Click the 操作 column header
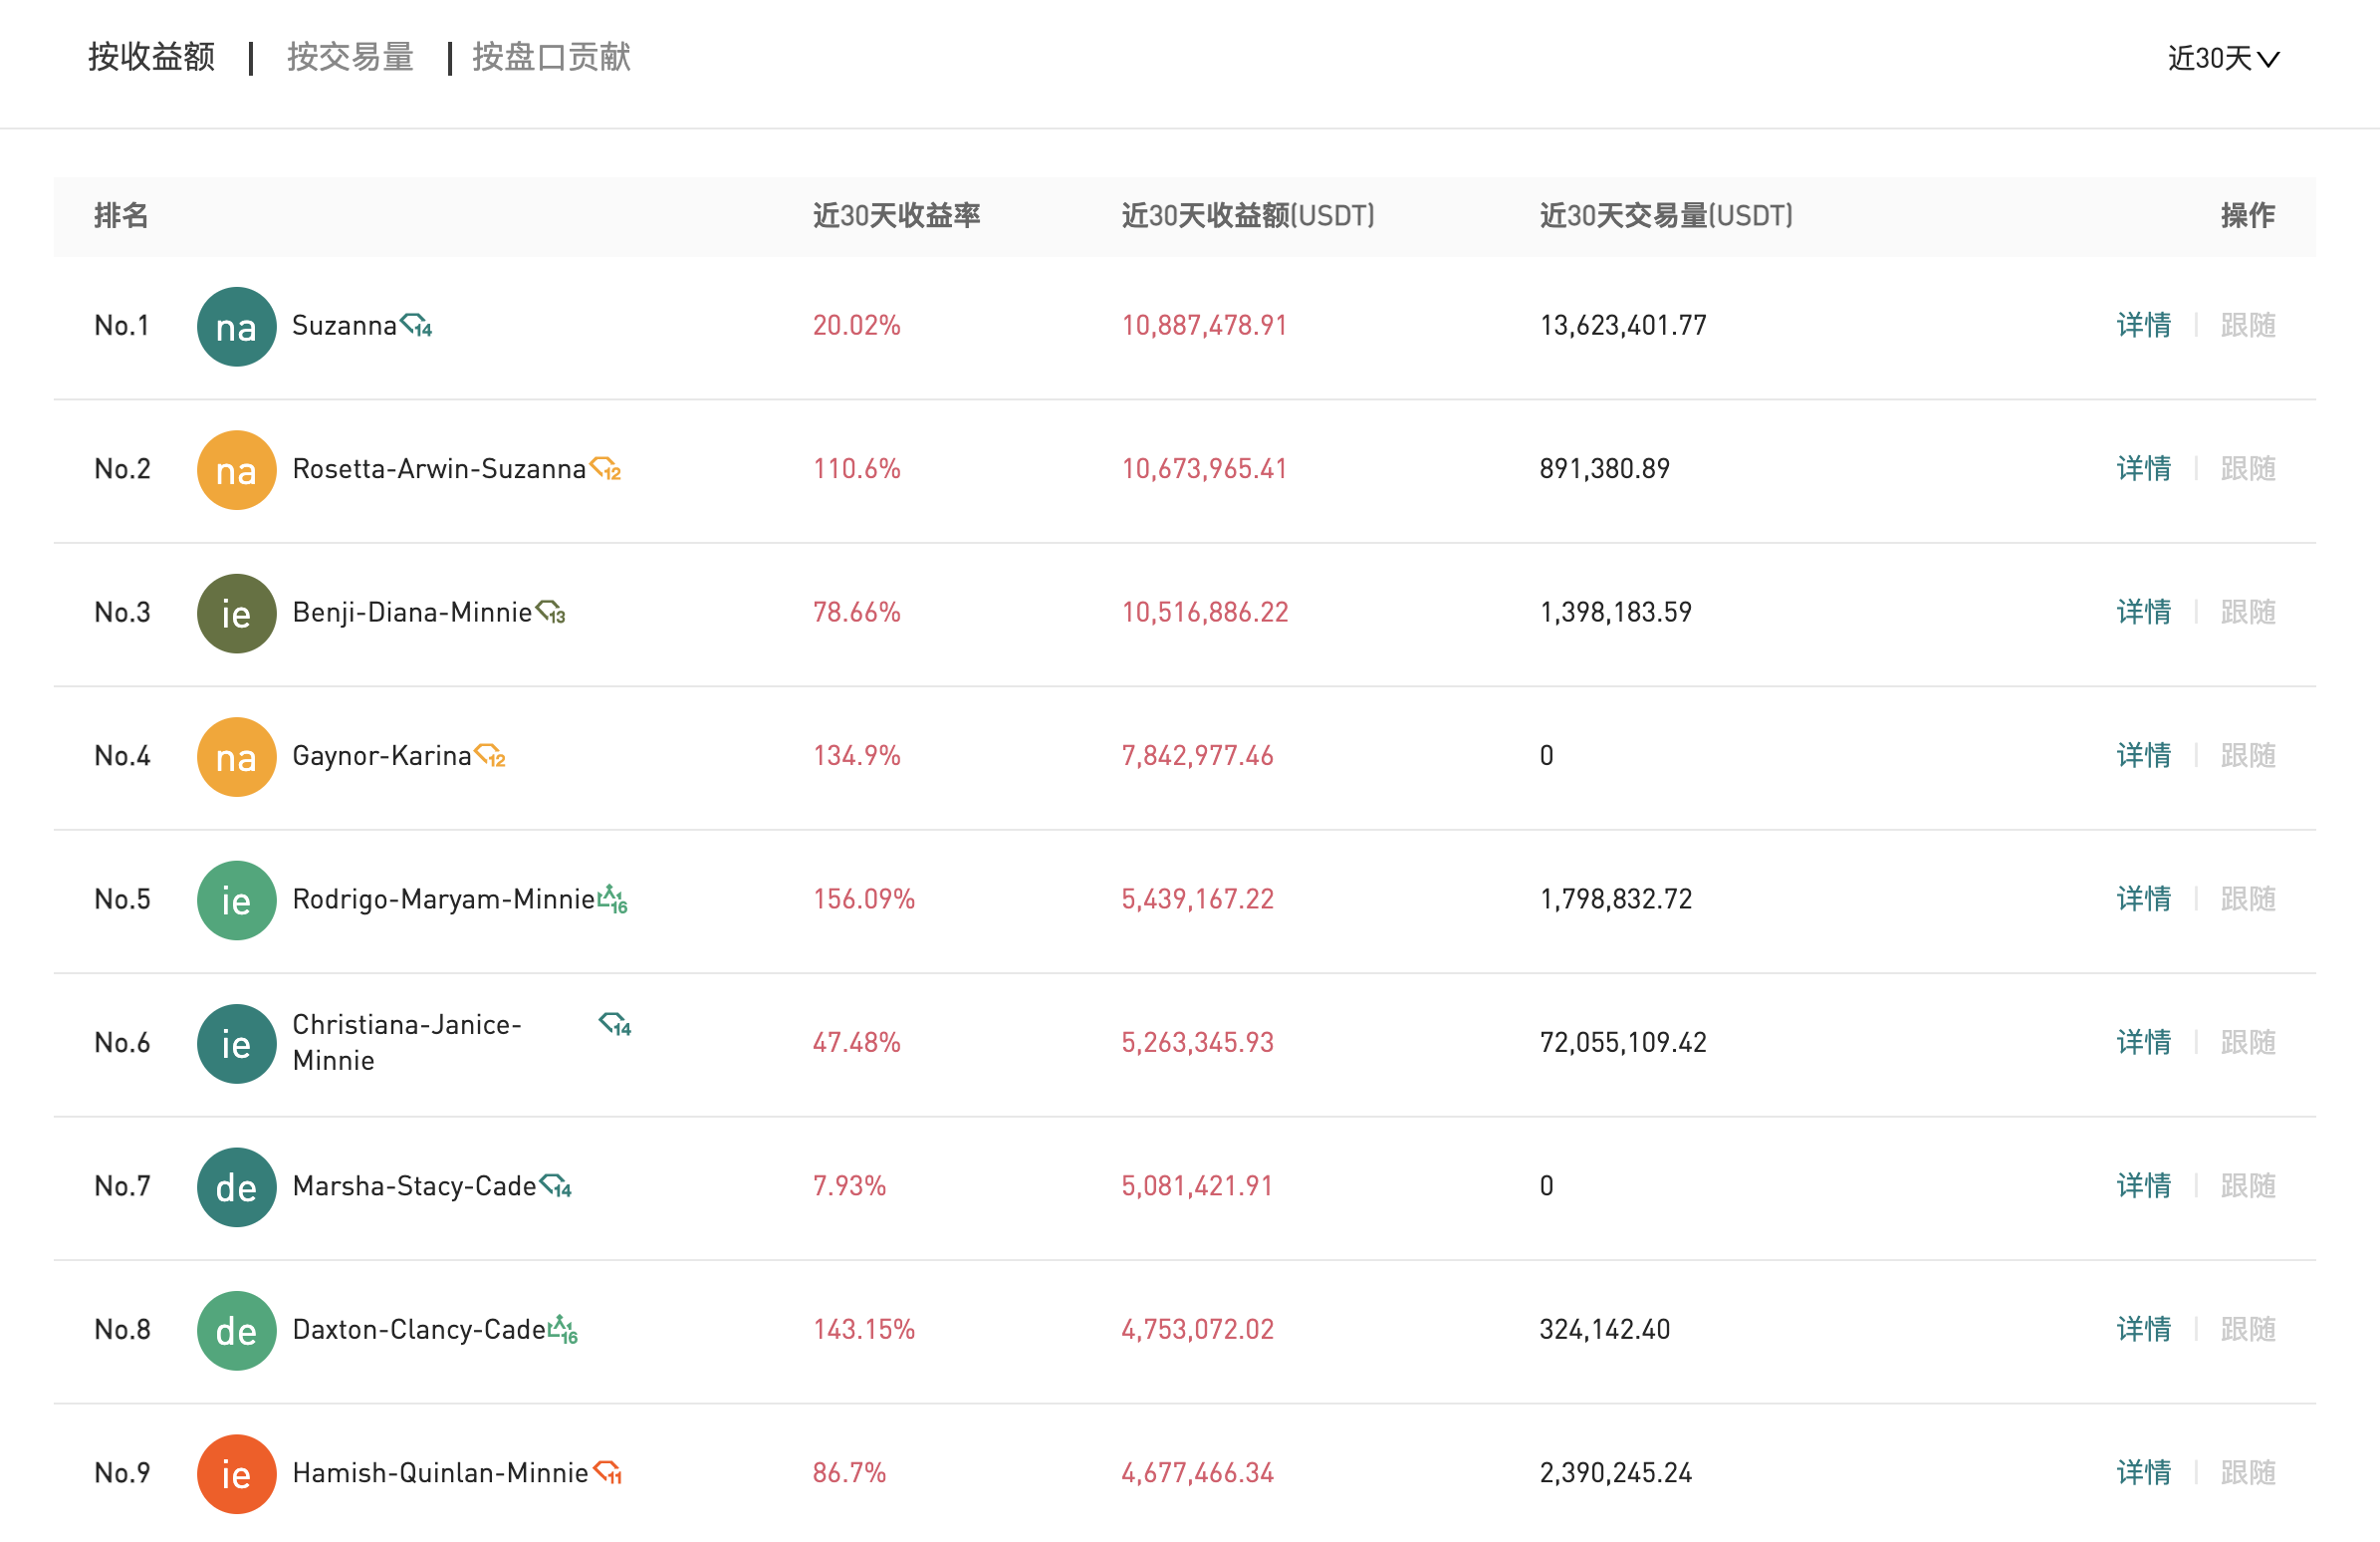Screen dimensions: 2380x1542 coord(2247,215)
